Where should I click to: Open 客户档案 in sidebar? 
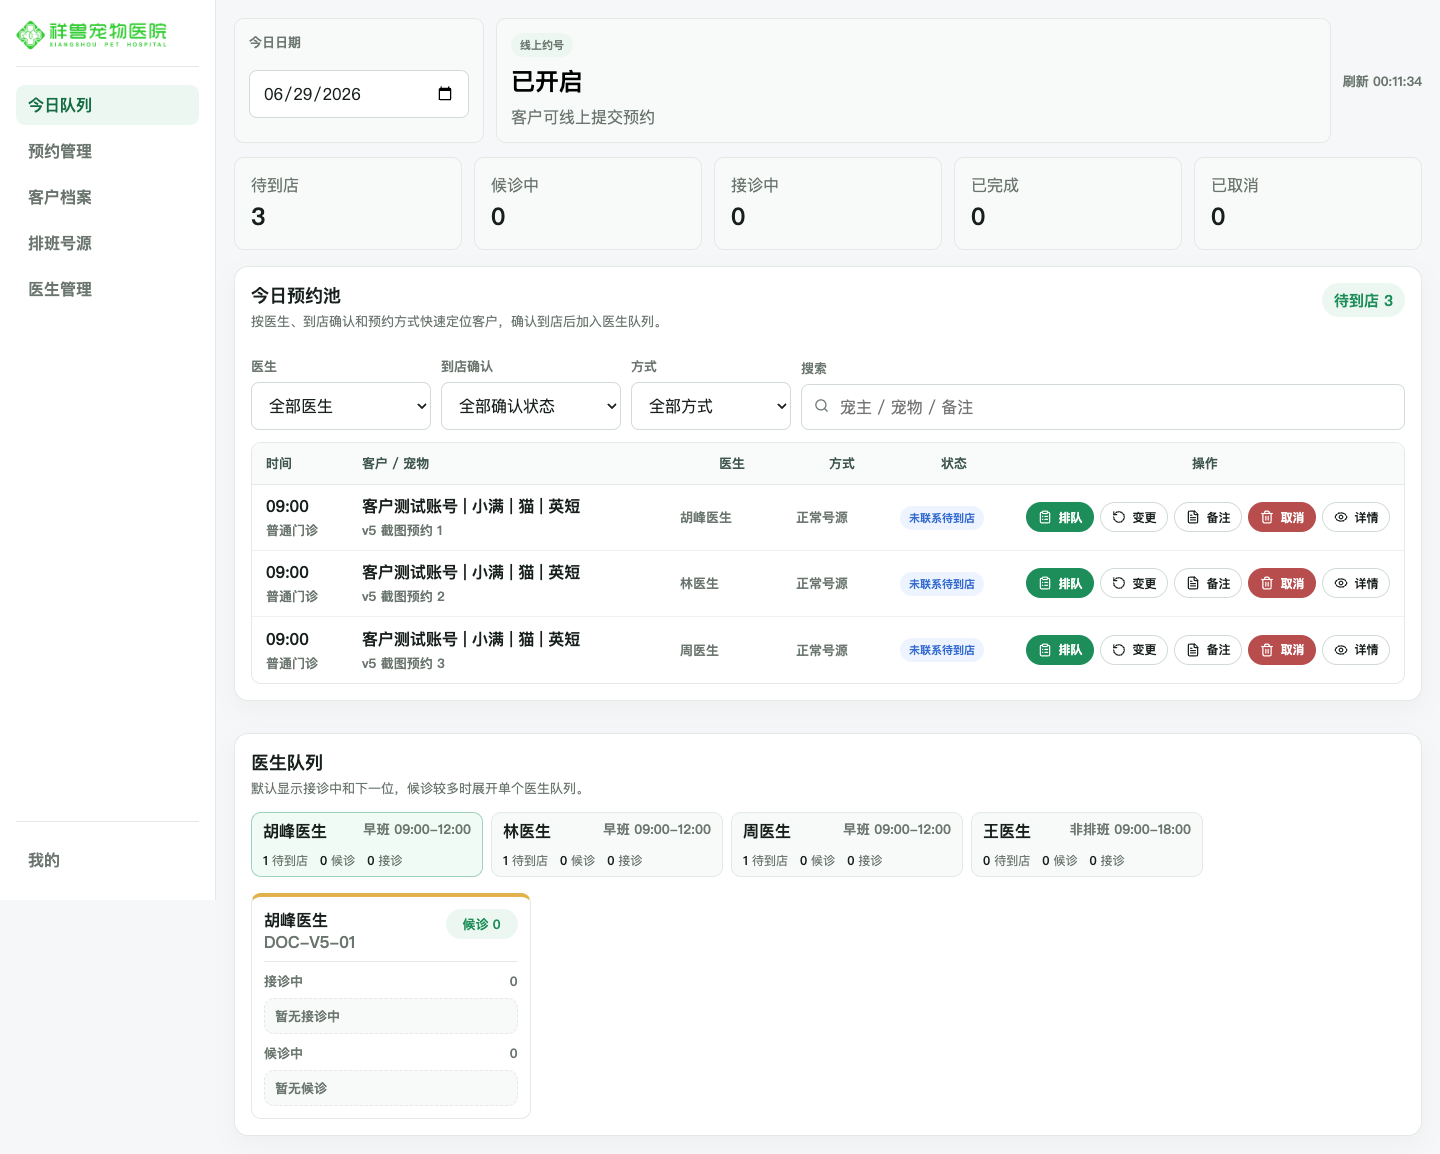pos(107,197)
